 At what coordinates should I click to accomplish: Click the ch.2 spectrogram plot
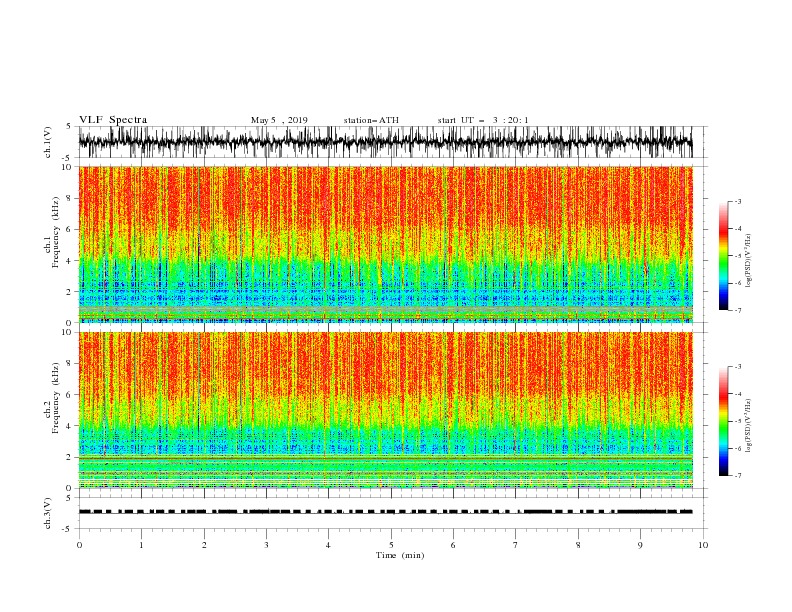coord(385,410)
